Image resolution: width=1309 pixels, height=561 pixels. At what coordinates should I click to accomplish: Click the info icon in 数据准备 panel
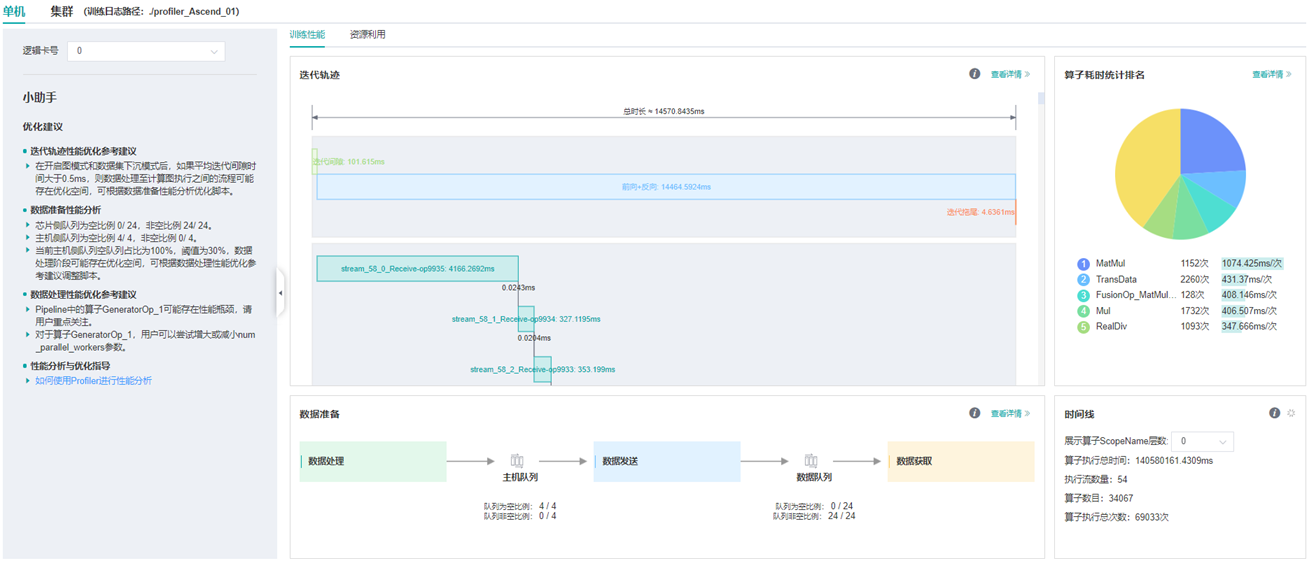tap(974, 413)
